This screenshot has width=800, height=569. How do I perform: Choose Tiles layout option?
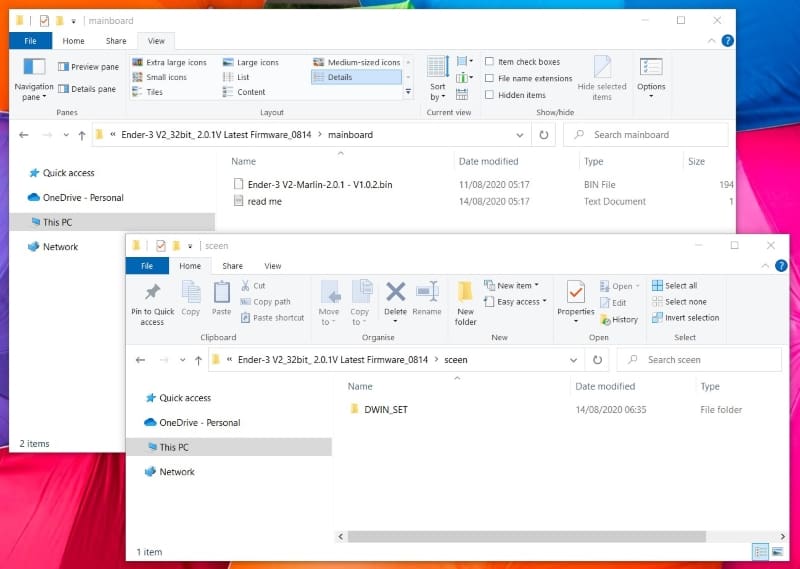(x=147, y=92)
